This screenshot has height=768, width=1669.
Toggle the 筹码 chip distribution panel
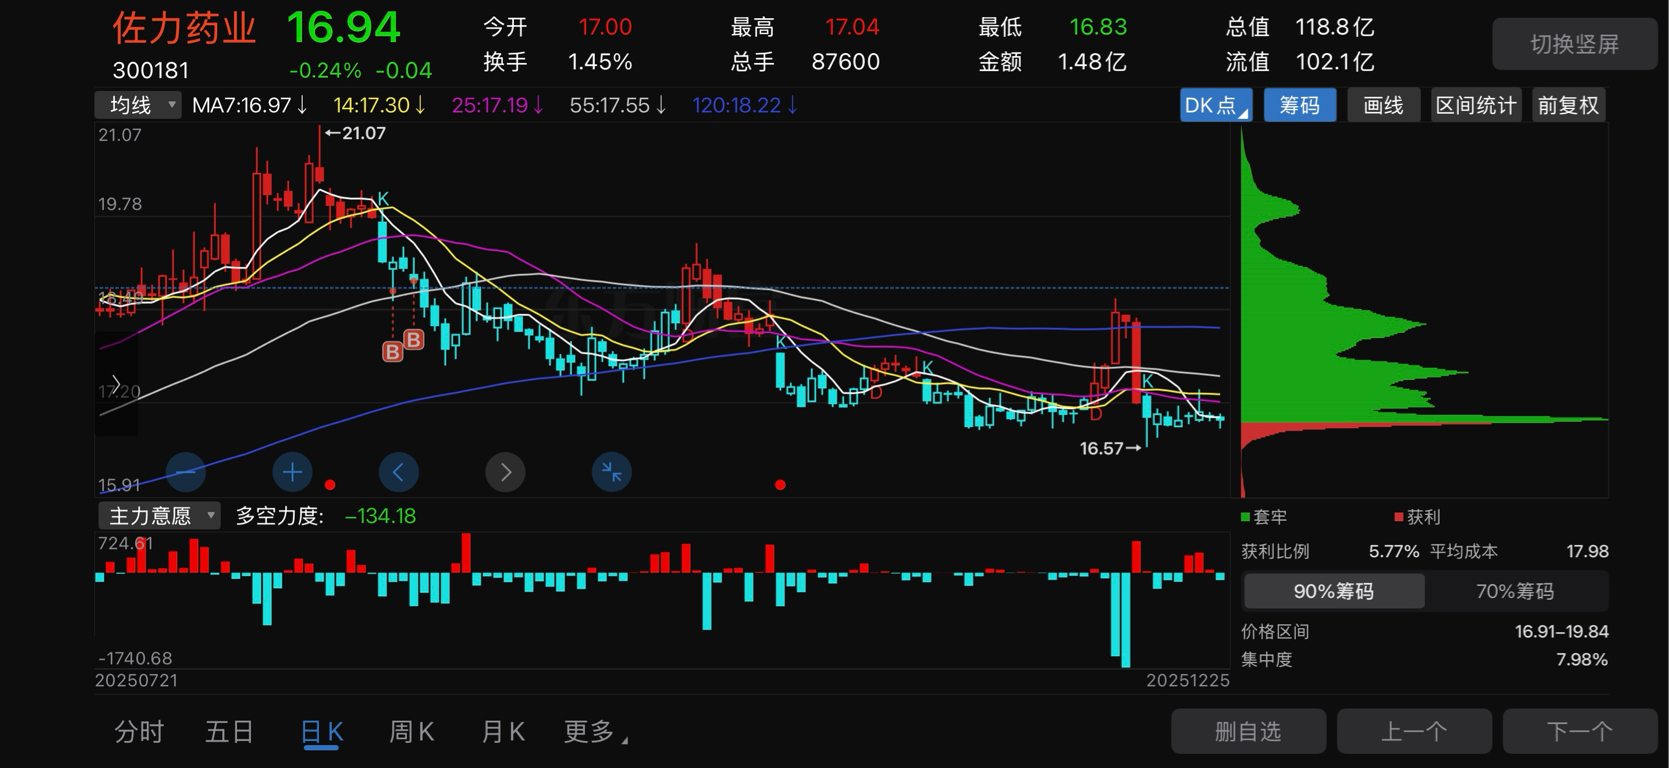[1300, 105]
